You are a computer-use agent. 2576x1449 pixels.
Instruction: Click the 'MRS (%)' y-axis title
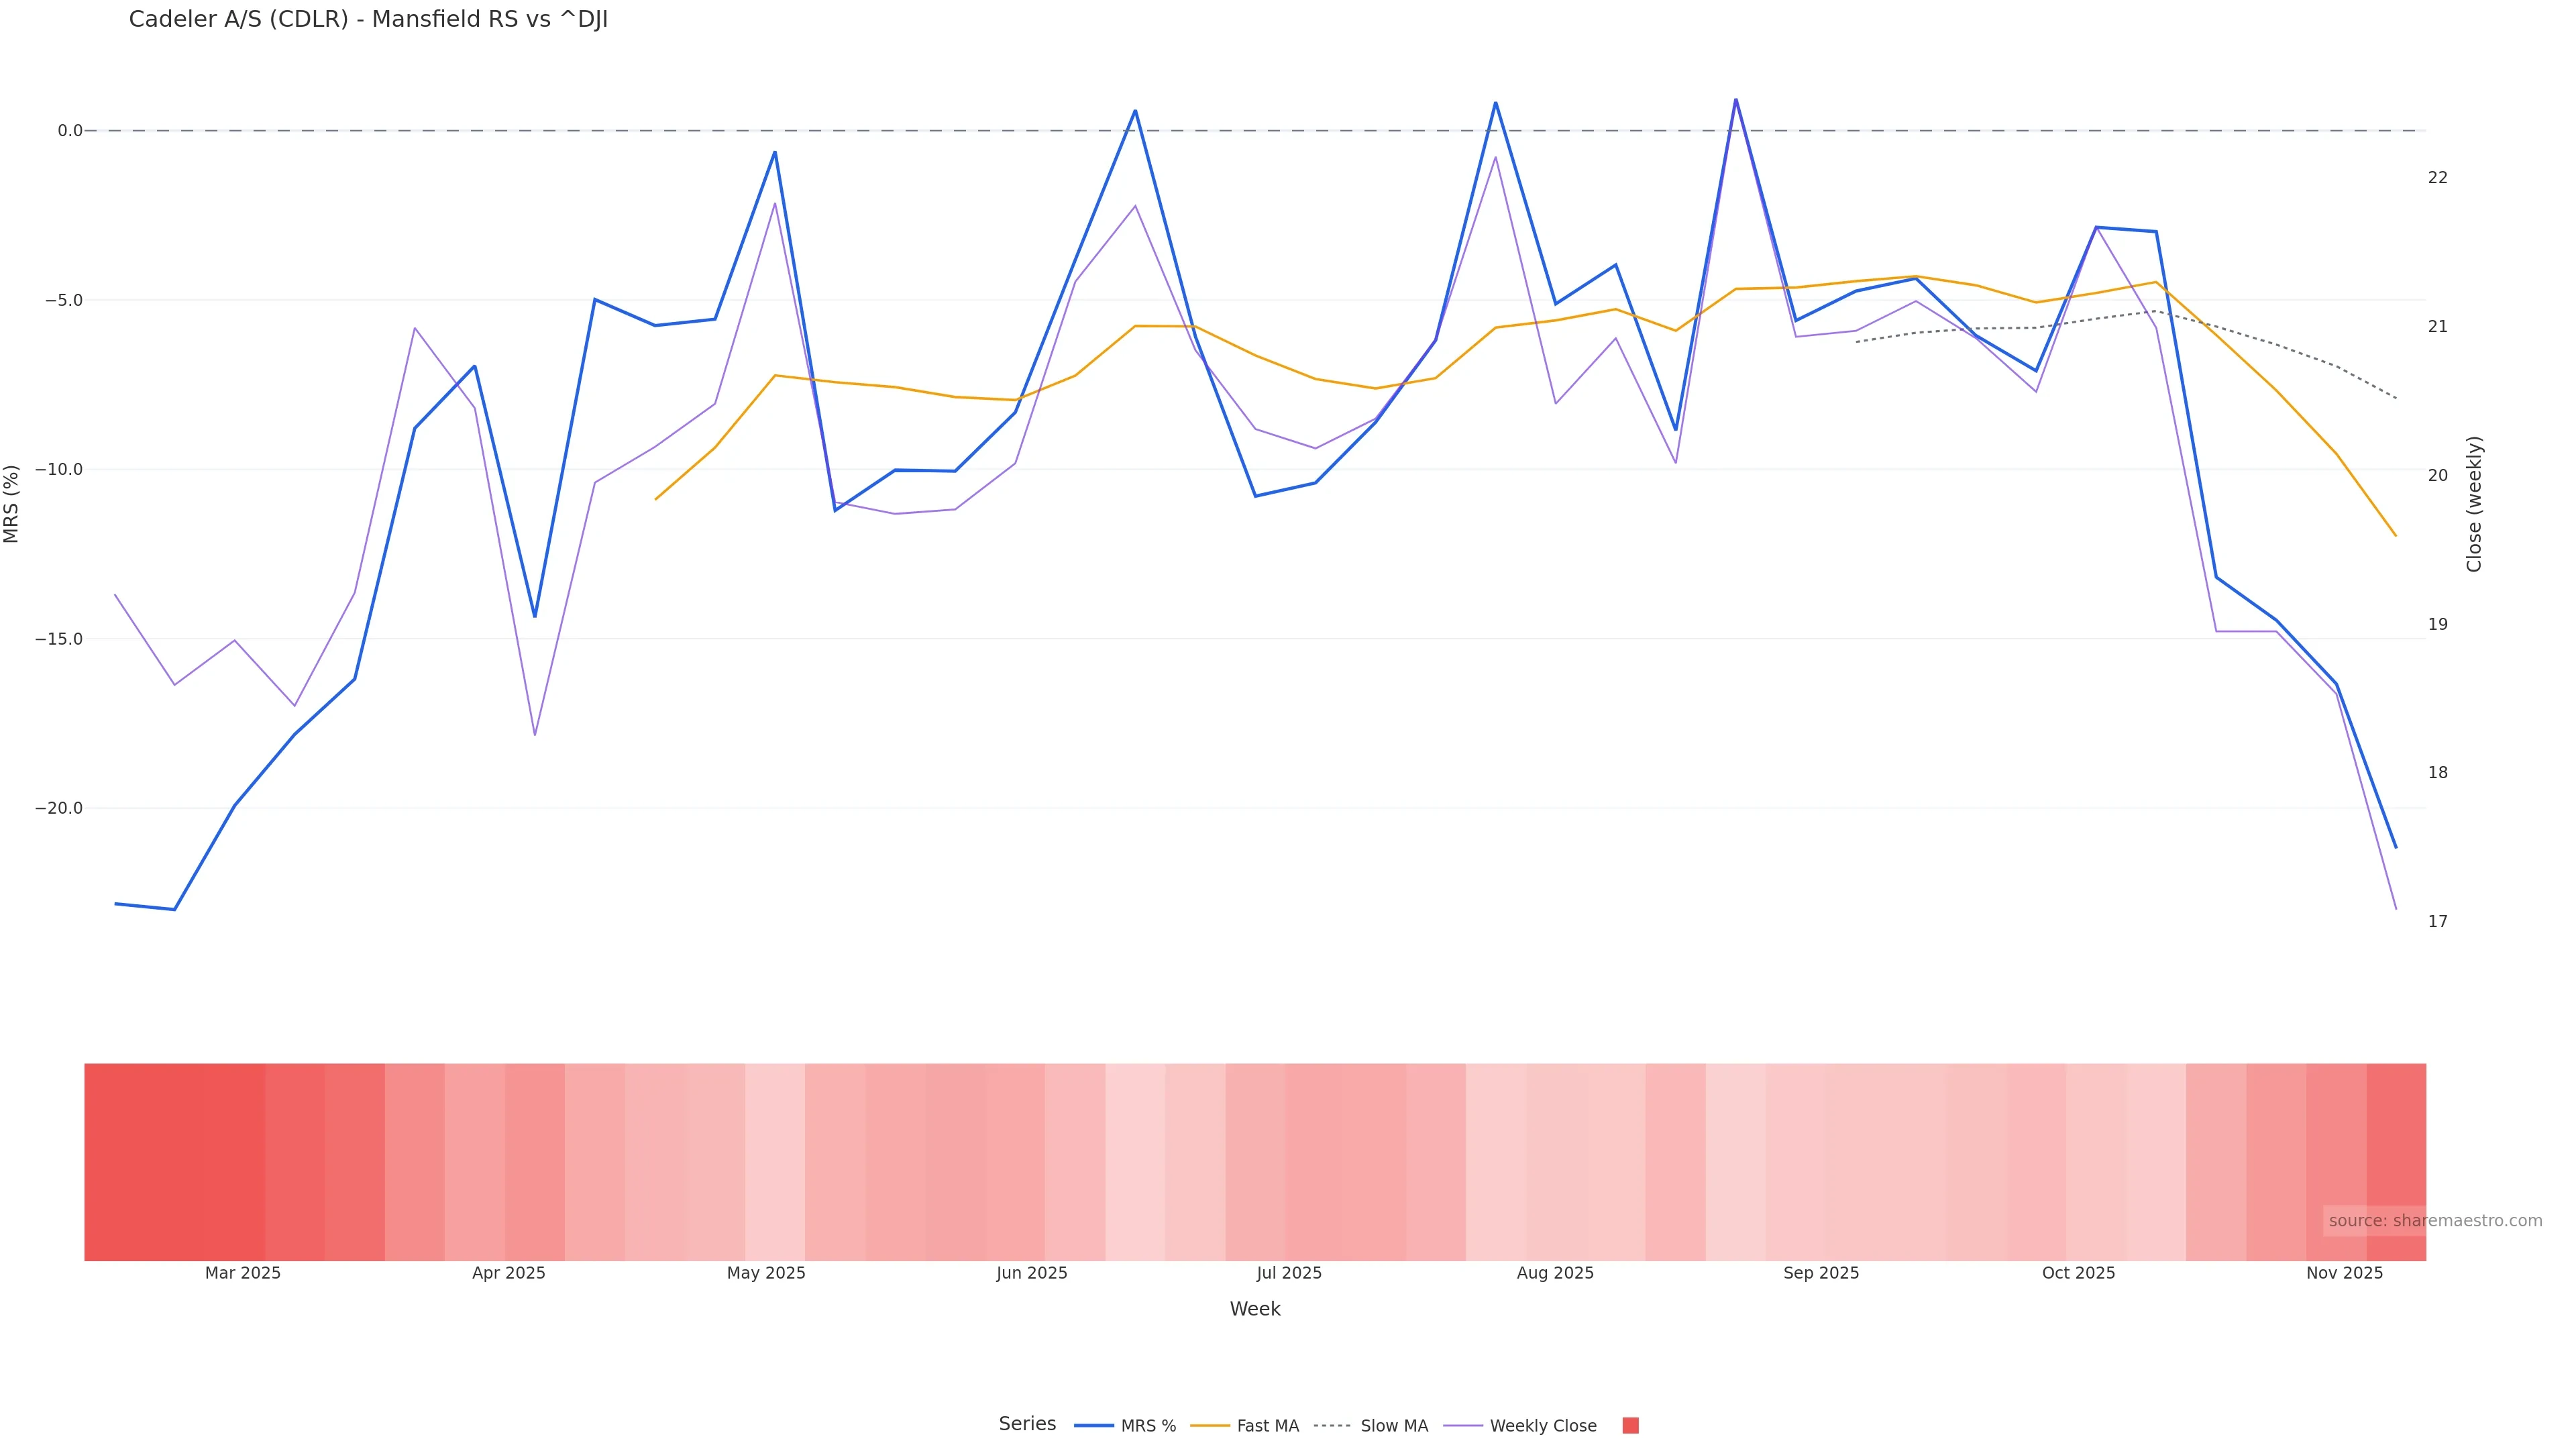click(12, 504)
